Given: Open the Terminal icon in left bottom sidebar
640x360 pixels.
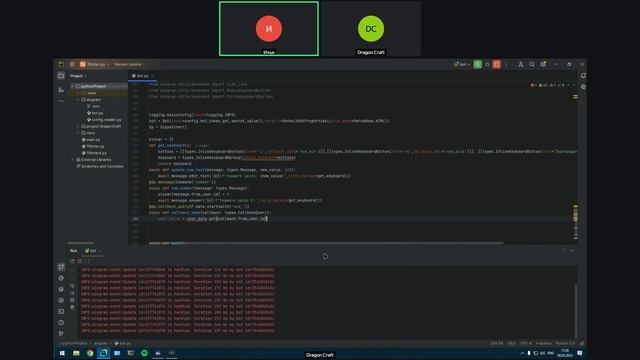Looking at the screenshot, I should point(61,311).
